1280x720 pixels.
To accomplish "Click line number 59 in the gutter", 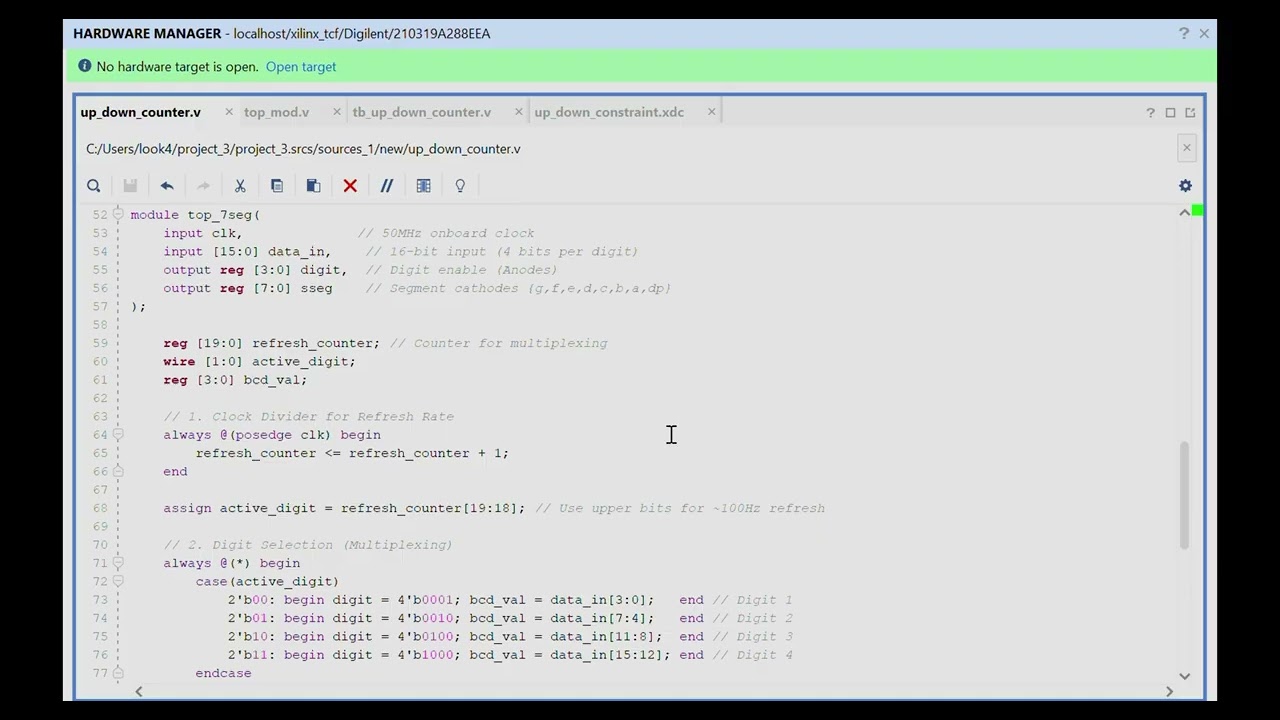I will click(99, 343).
